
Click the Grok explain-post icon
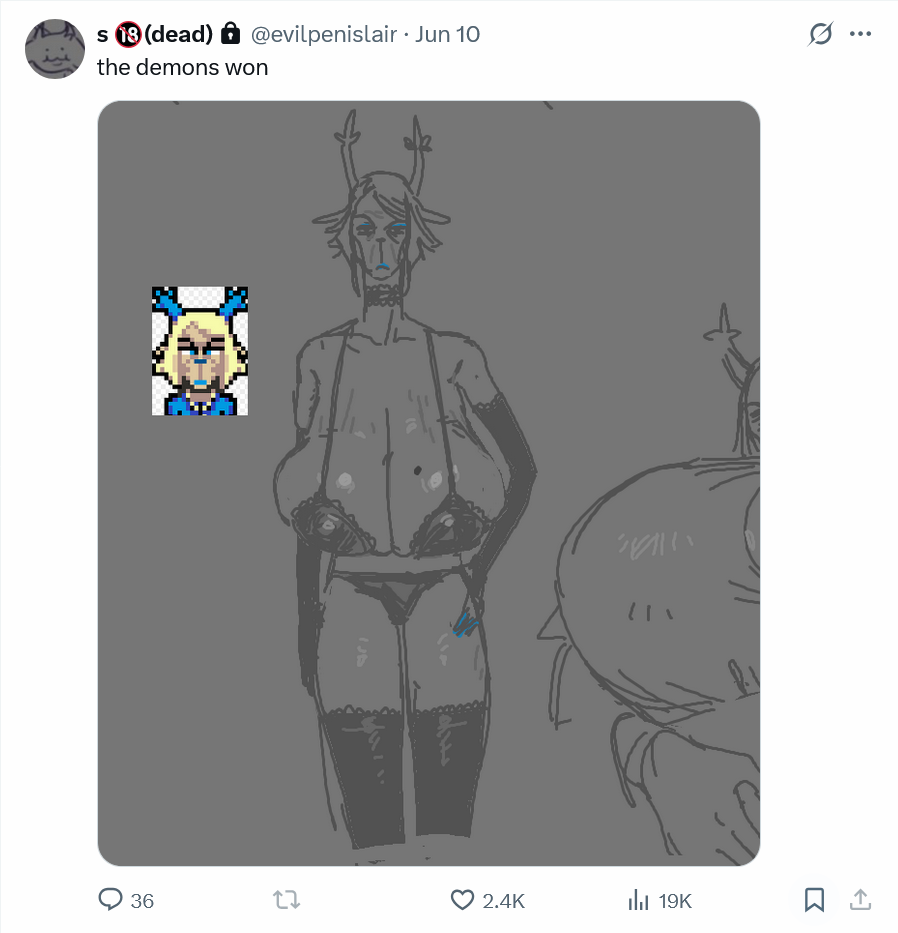coord(820,34)
